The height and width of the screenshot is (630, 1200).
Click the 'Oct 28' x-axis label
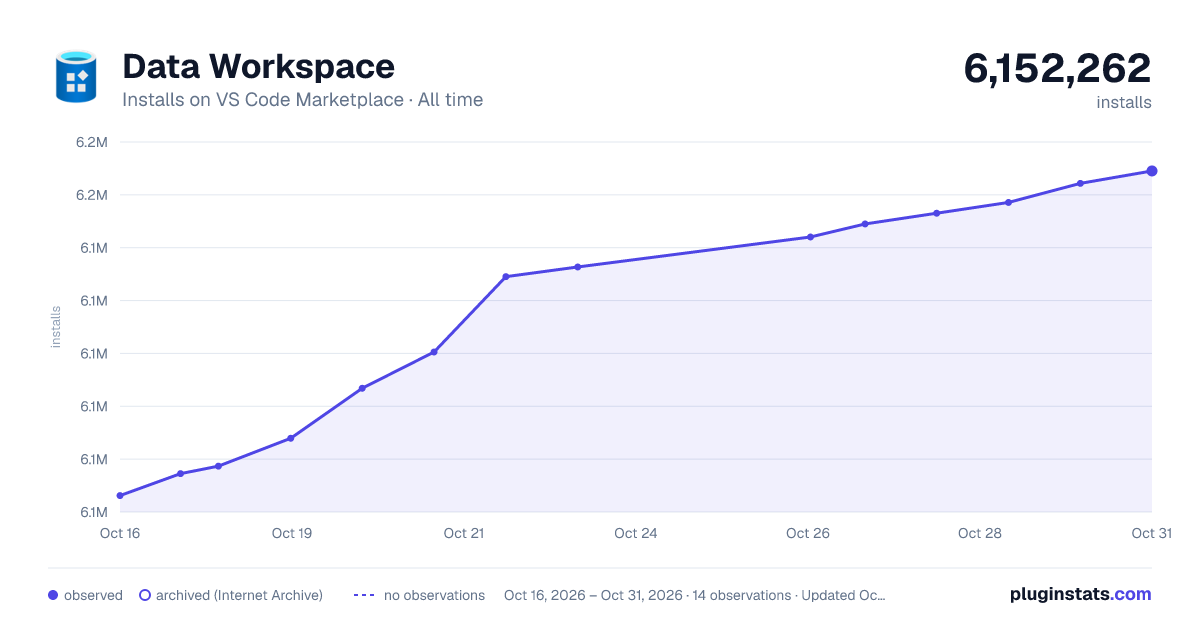click(980, 533)
